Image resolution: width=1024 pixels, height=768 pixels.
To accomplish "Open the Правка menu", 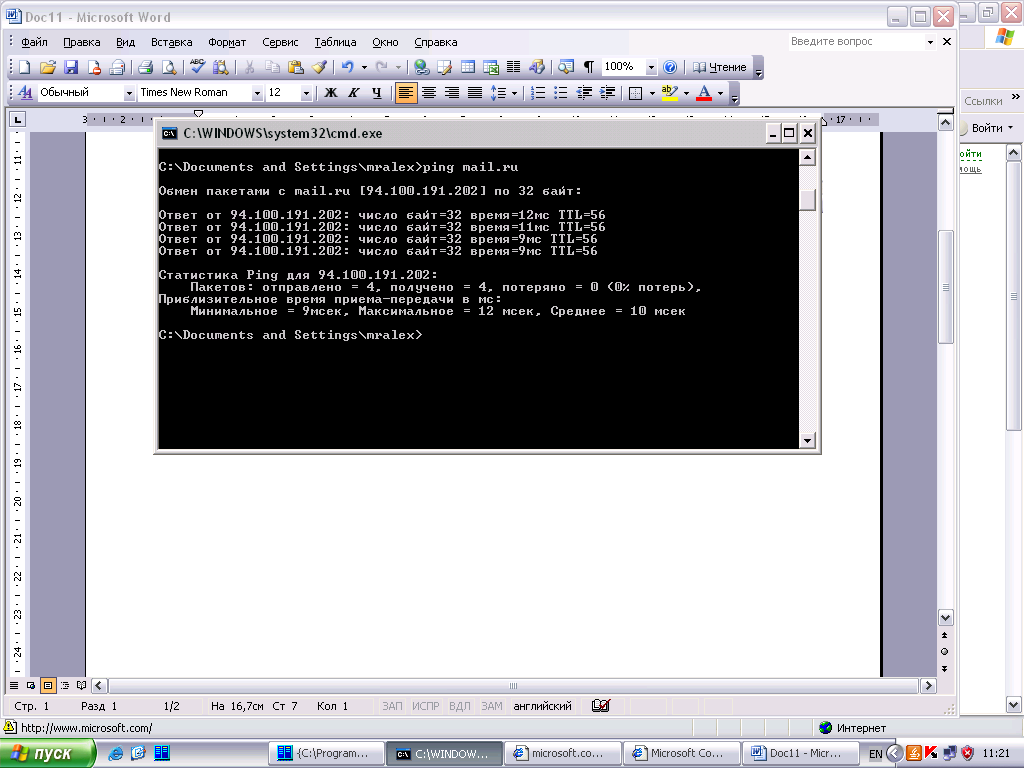I will pos(82,42).
